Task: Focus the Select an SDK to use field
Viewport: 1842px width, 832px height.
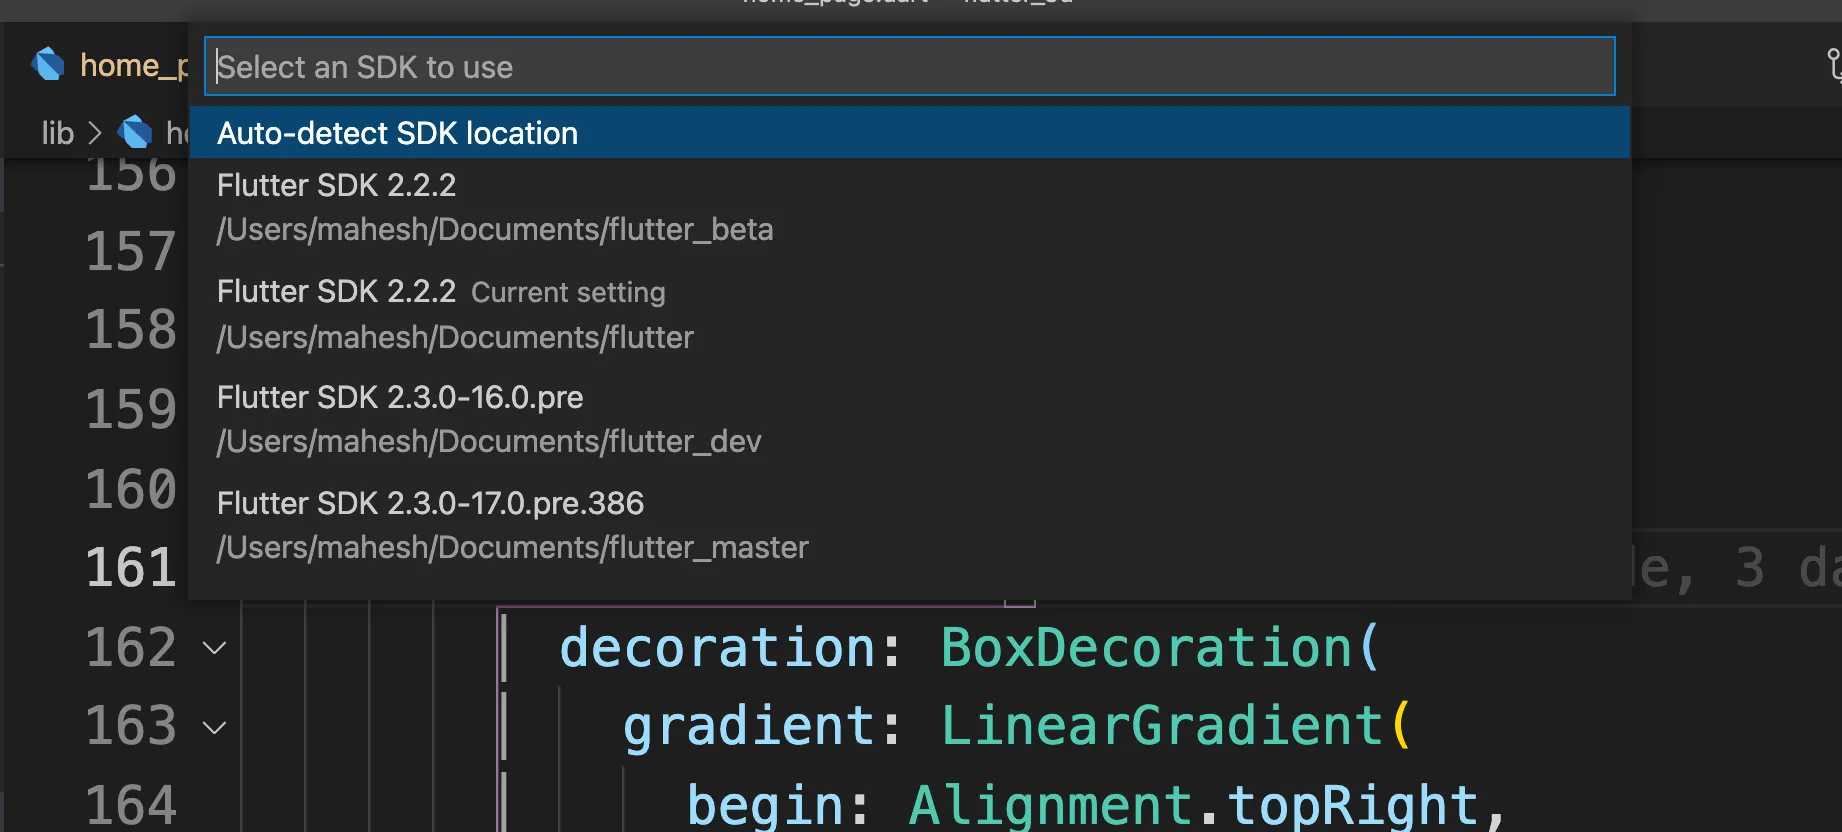Action: click(909, 67)
